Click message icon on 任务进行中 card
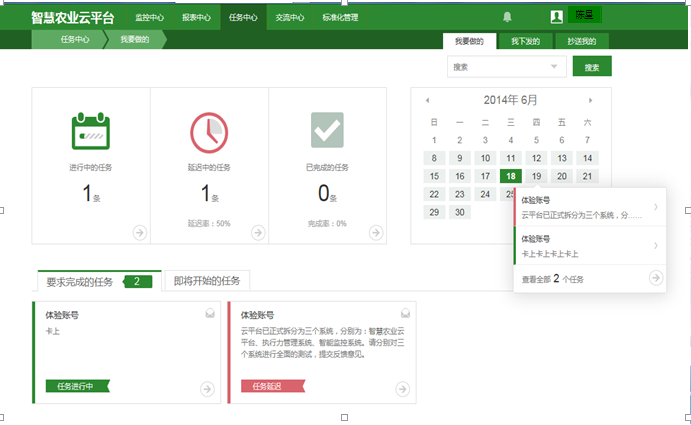The height and width of the screenshot is (425, 691). pos(210,313)
